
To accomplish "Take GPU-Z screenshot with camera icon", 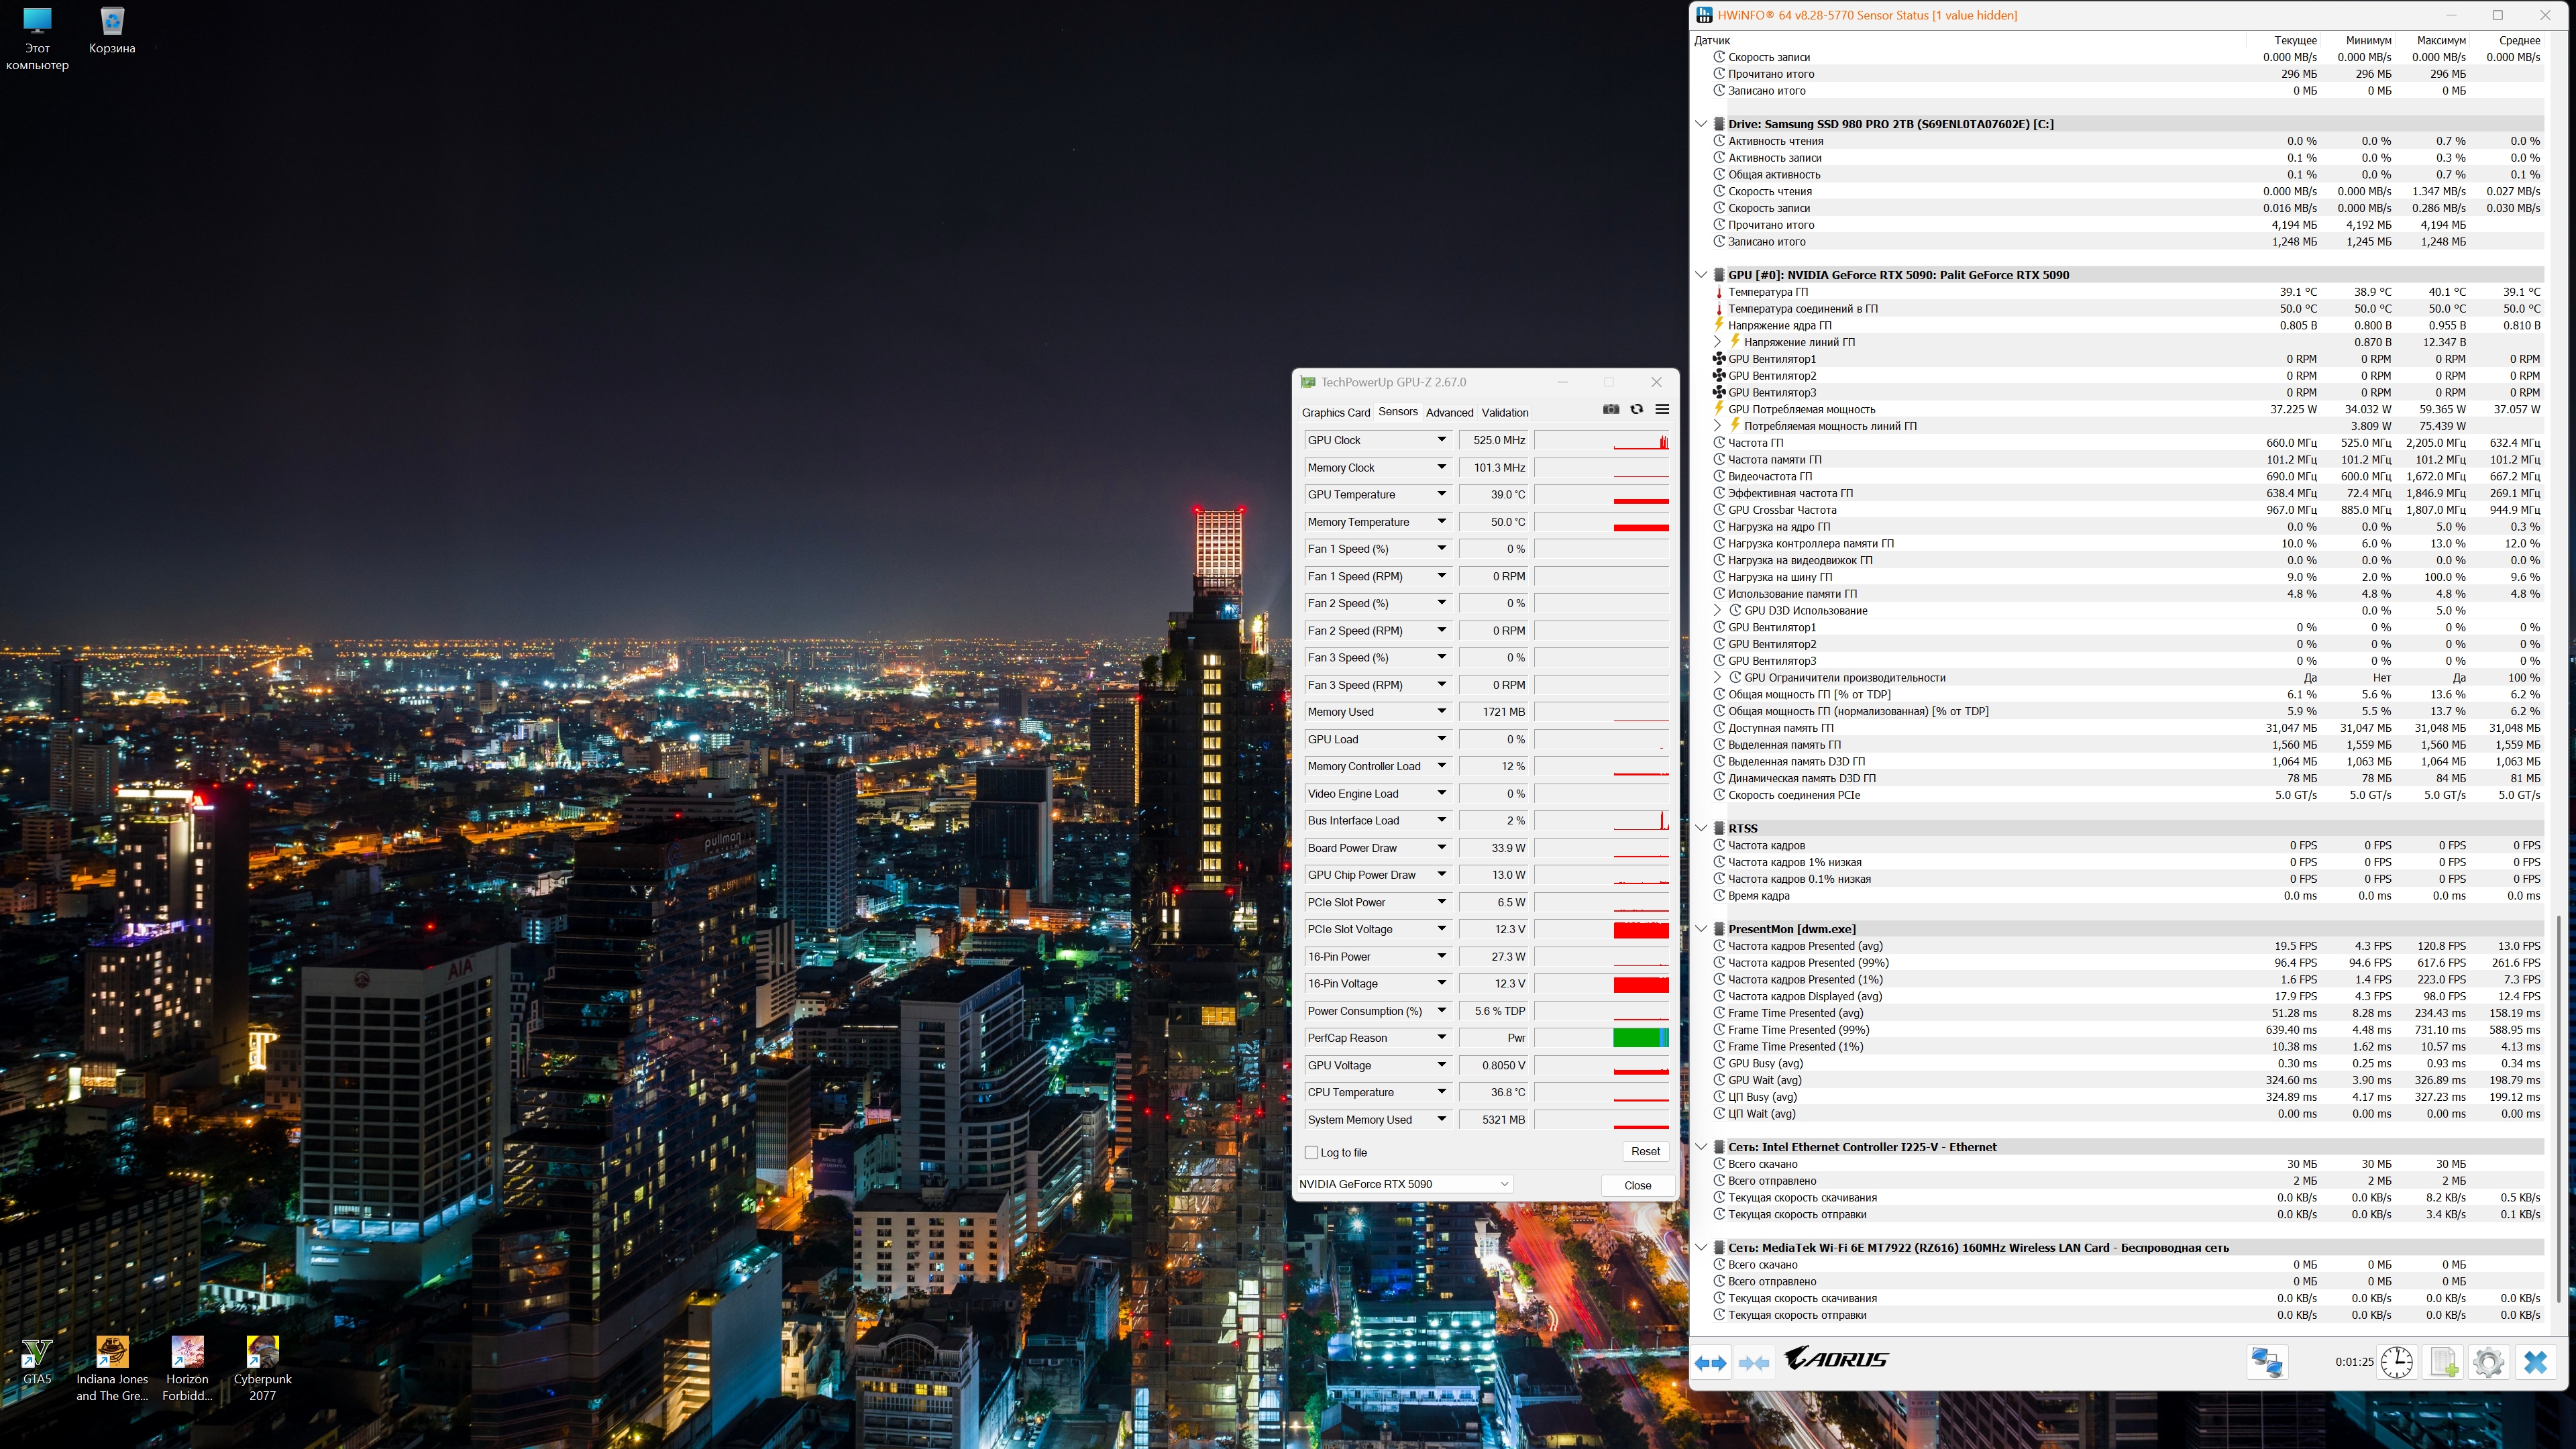I will click(x=1610, y=409).
